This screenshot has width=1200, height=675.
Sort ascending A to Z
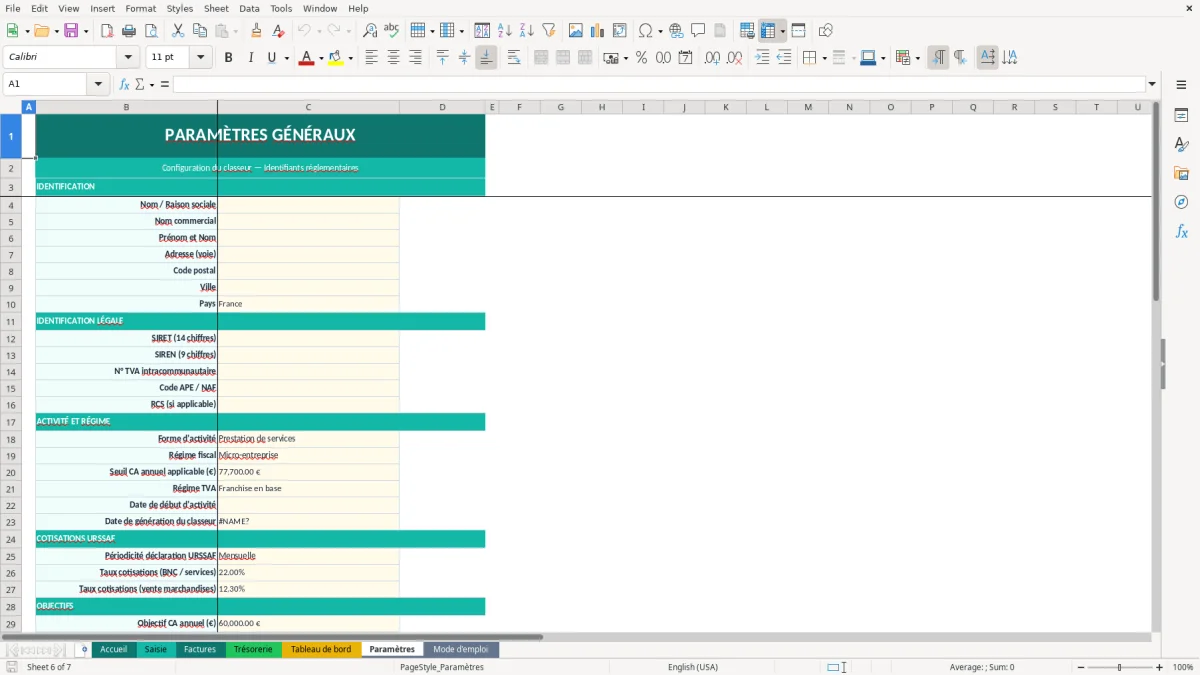505,31
